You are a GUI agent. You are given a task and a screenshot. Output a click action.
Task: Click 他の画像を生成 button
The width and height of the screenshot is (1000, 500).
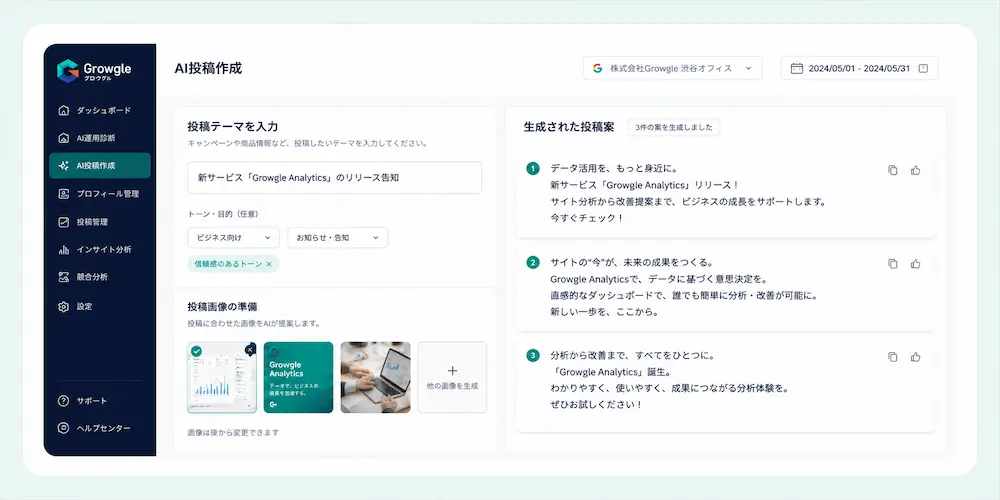tap(452, 378)
